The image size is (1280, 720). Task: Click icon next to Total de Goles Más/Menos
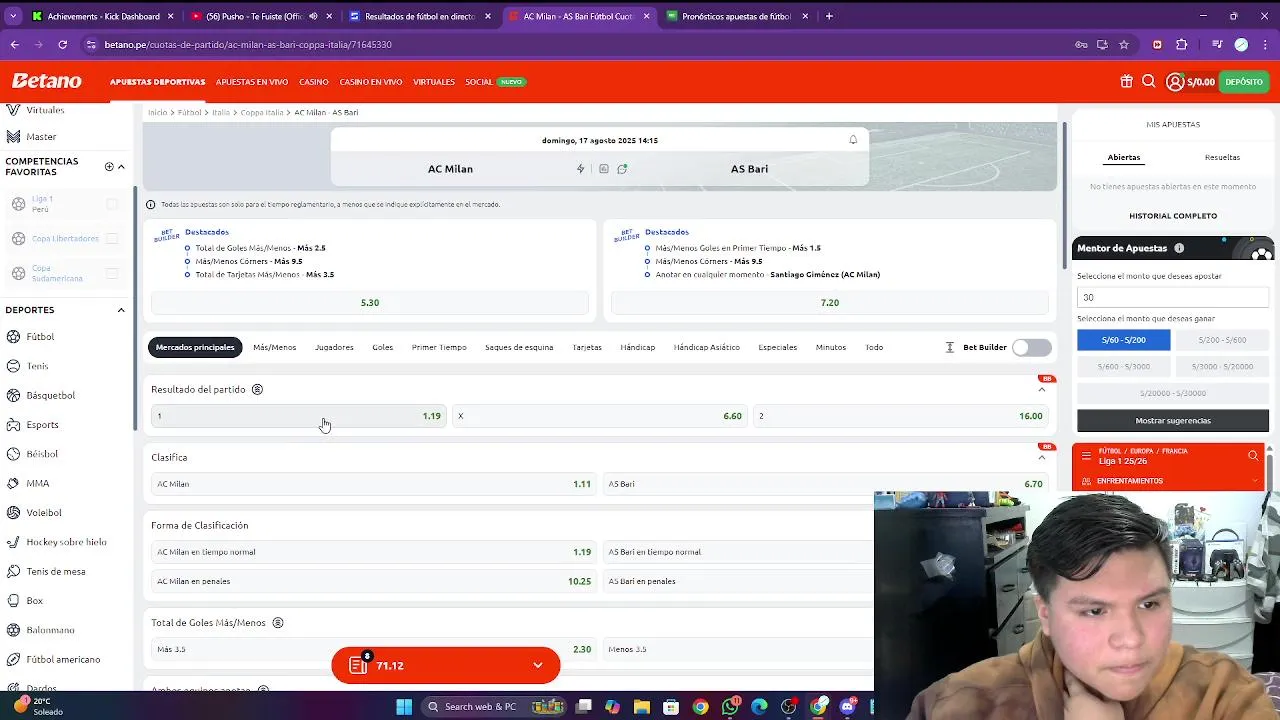278,622
